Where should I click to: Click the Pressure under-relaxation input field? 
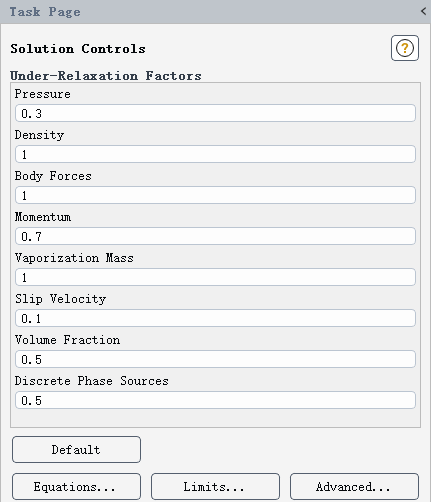coord(215,113)
